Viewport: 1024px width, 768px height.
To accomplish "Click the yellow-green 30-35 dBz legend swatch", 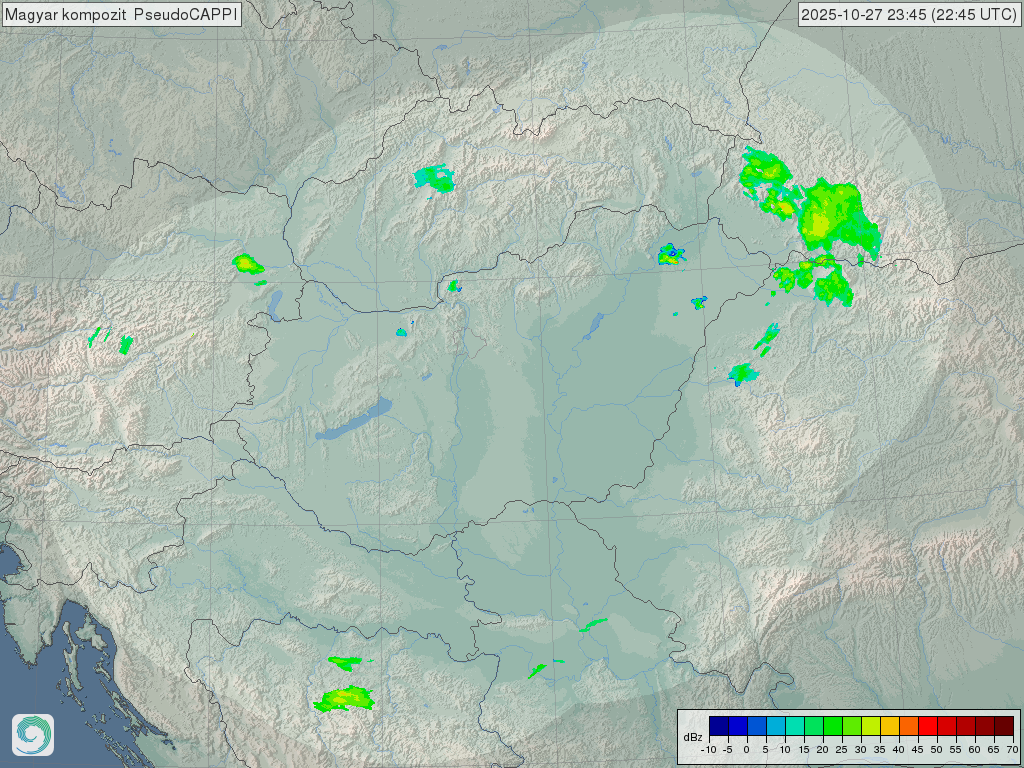I will pos(871,725).
